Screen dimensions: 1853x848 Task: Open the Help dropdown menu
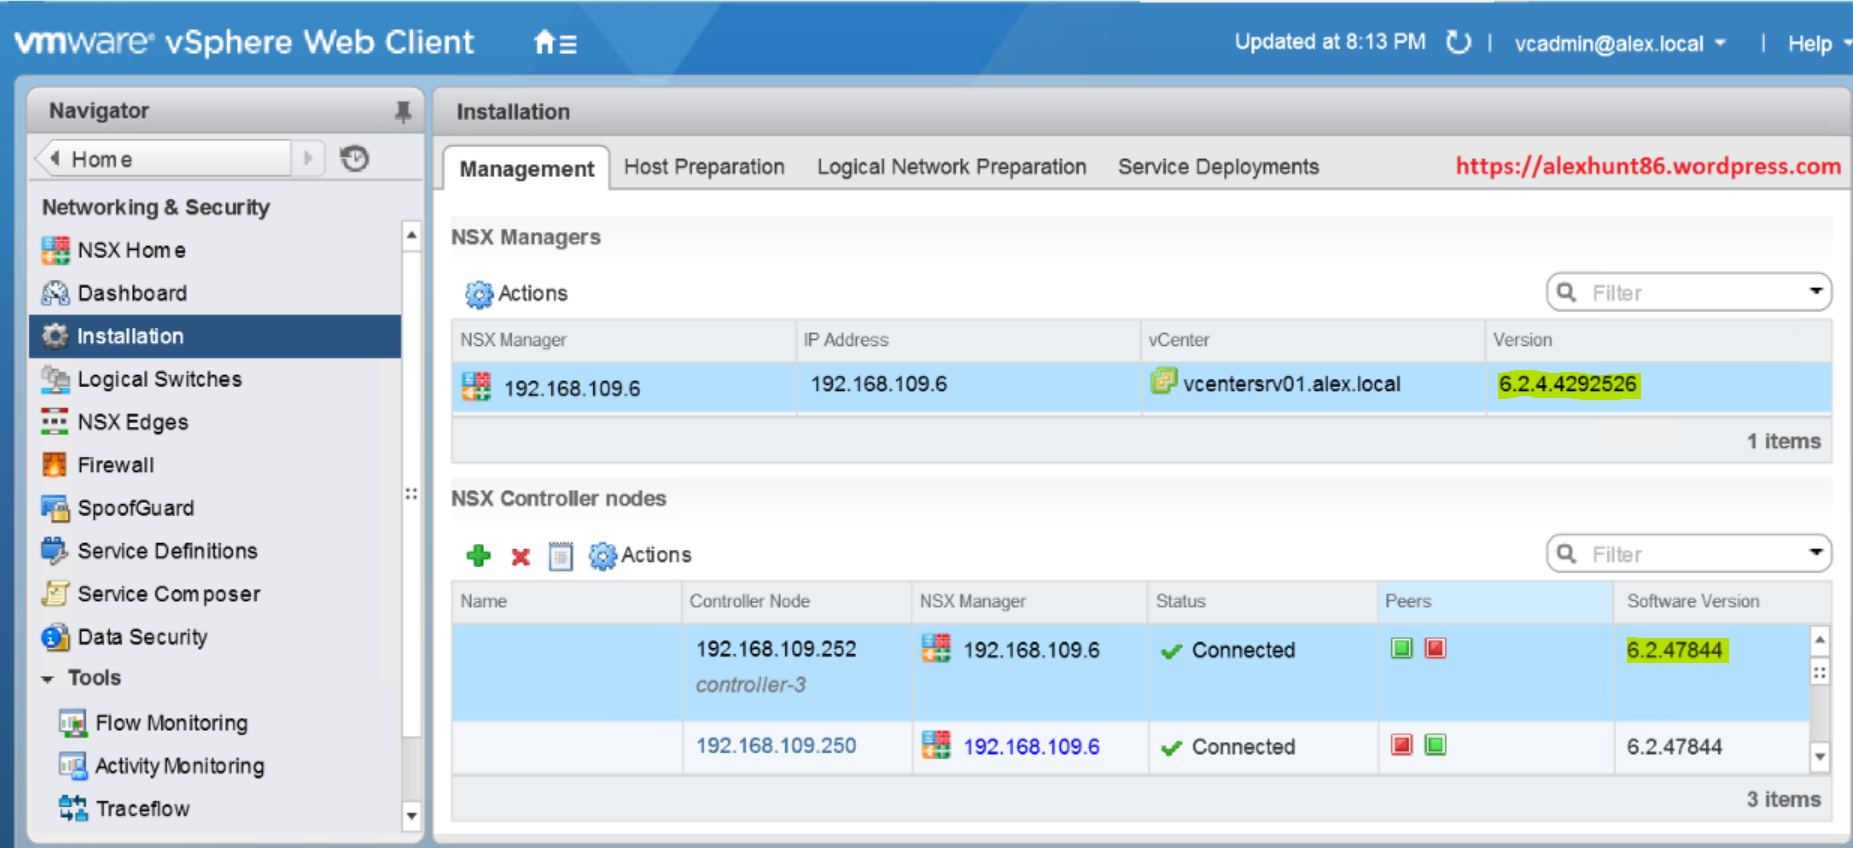click(1819, 44)
